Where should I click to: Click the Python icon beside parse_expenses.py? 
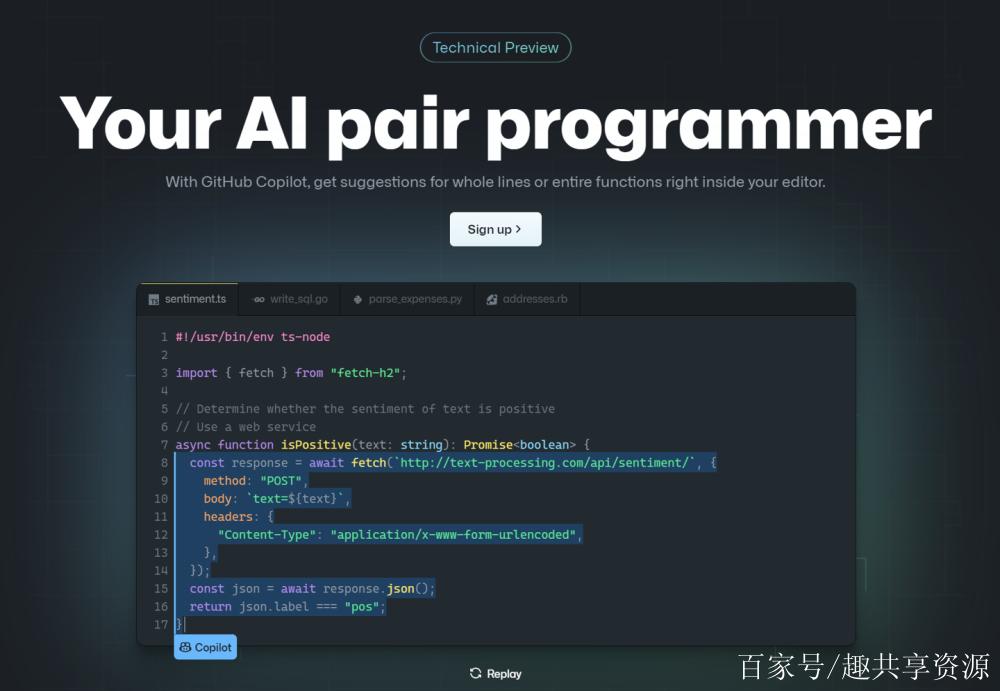click(358, 299)
